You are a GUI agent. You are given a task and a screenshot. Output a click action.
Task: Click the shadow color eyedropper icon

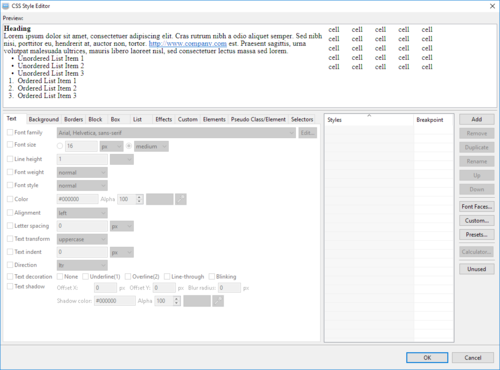point(218,301)
